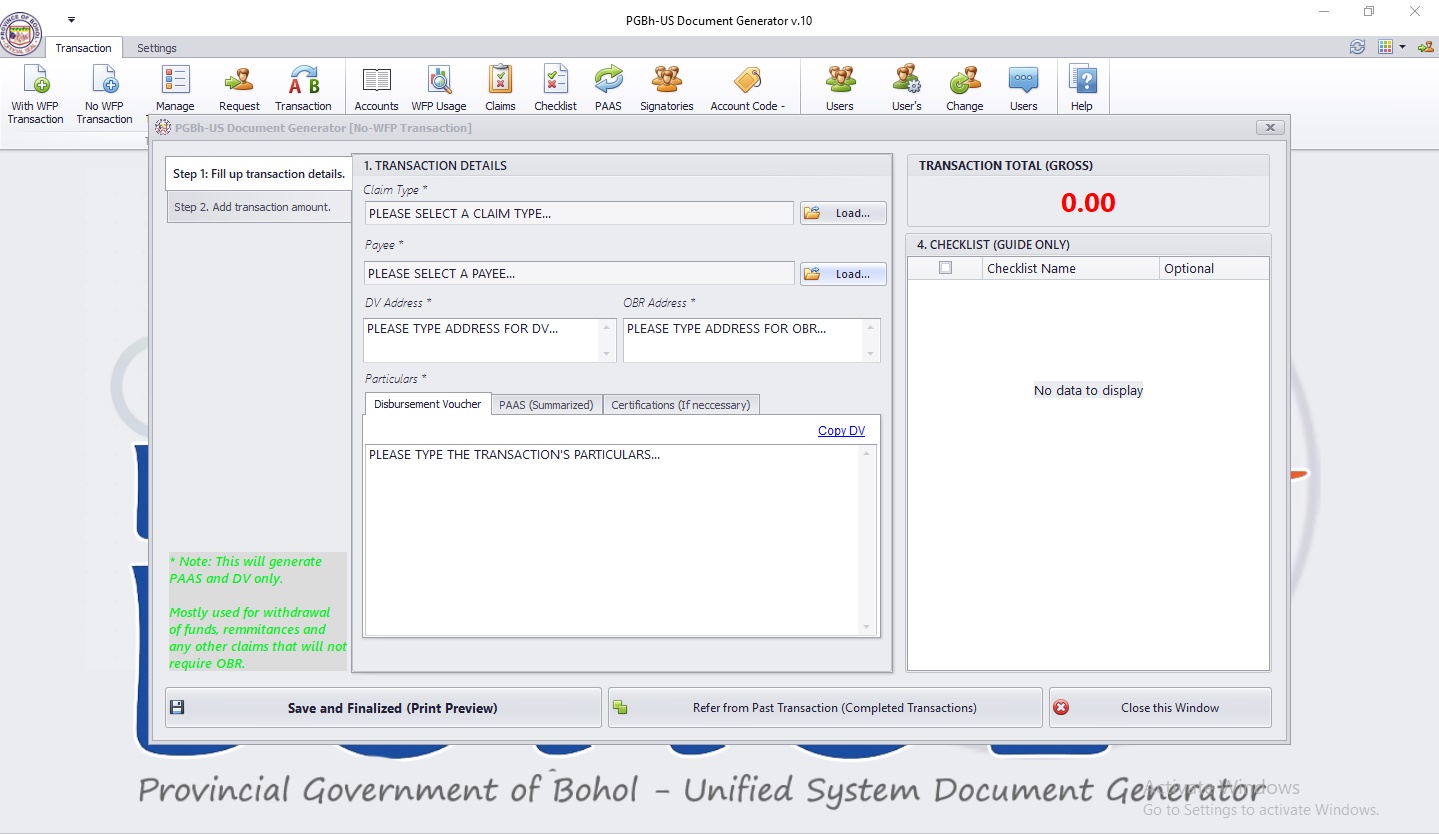Click the Payee field
Image resolution: width=1439 pixels, height=834 pixels.
579,273
